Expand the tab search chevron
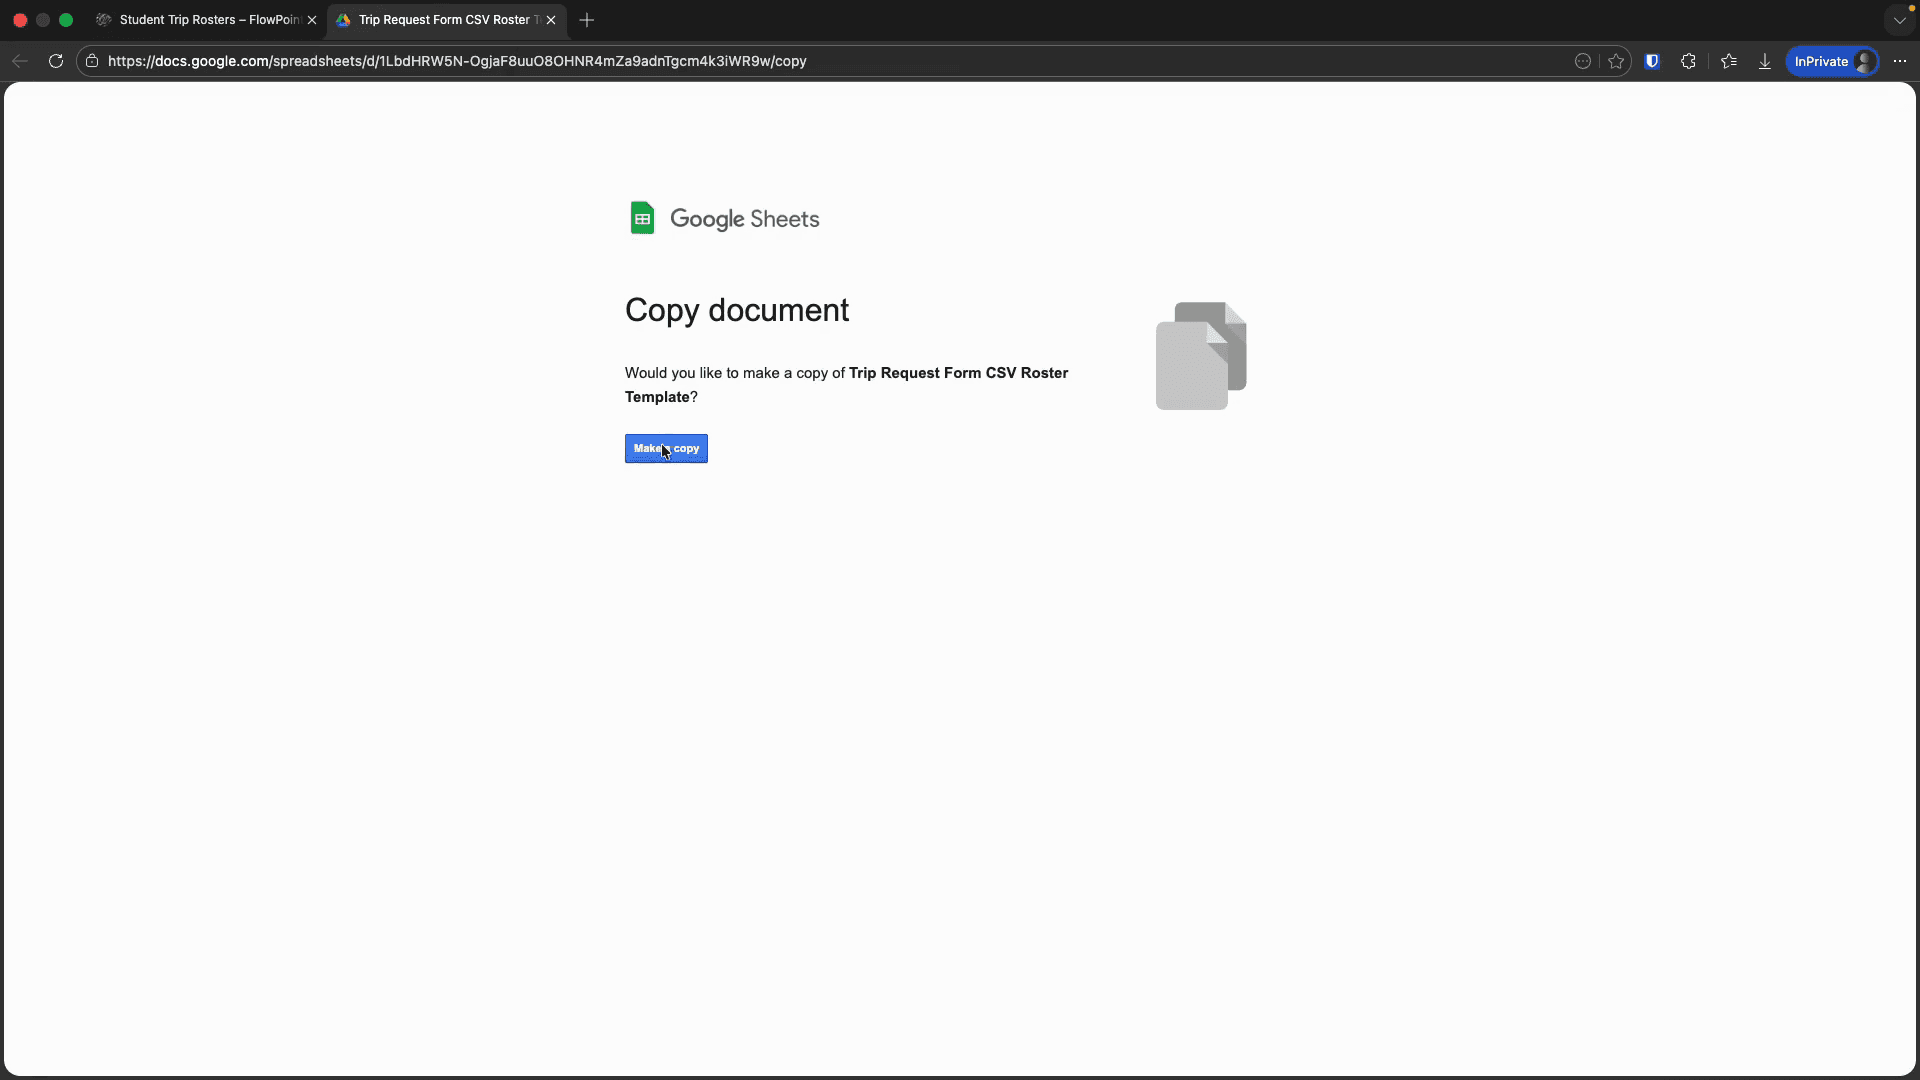 coord(1899,20)
